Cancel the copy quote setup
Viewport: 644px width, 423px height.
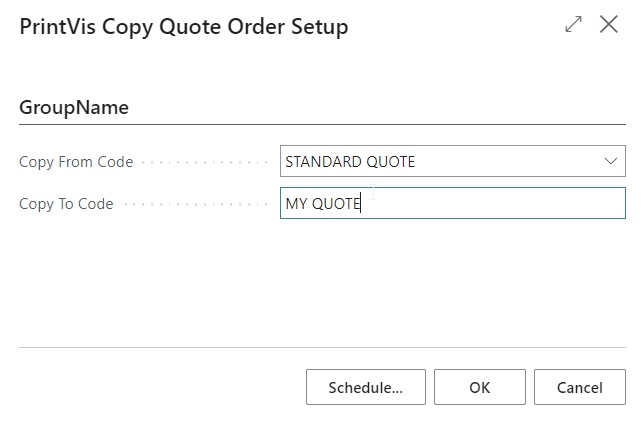click(x=580, y=387)
